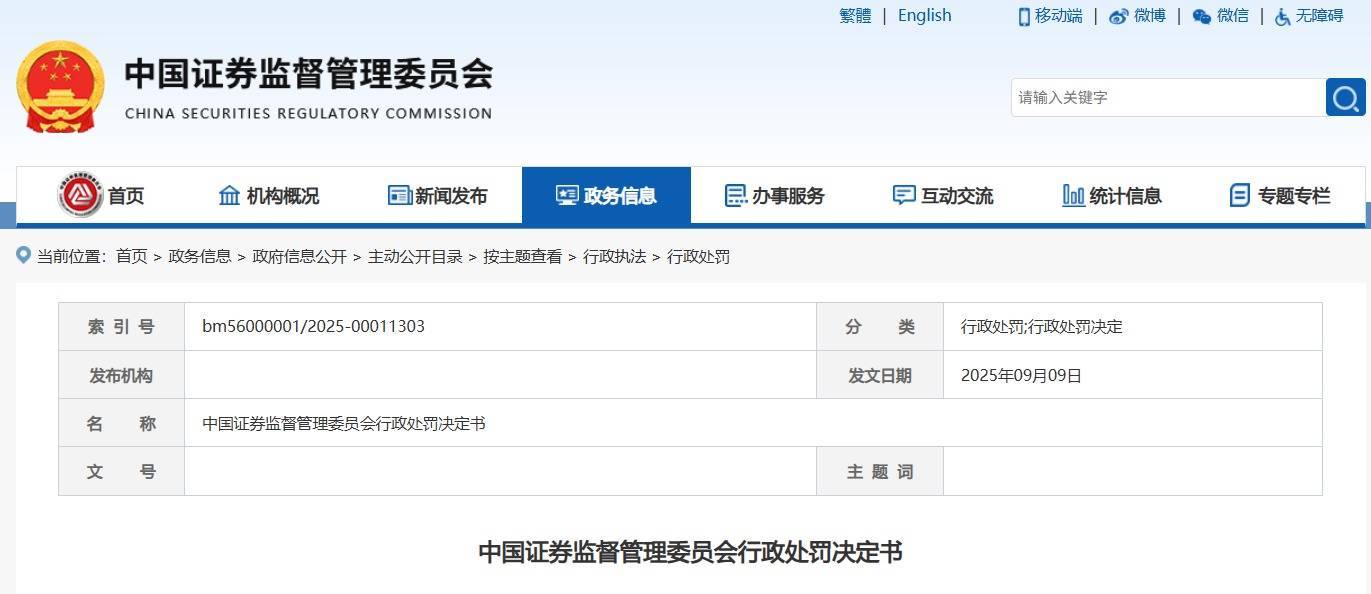Switch to 繁體 version
This screenshot has width=1371, height=594.
(x=855, y=16)
